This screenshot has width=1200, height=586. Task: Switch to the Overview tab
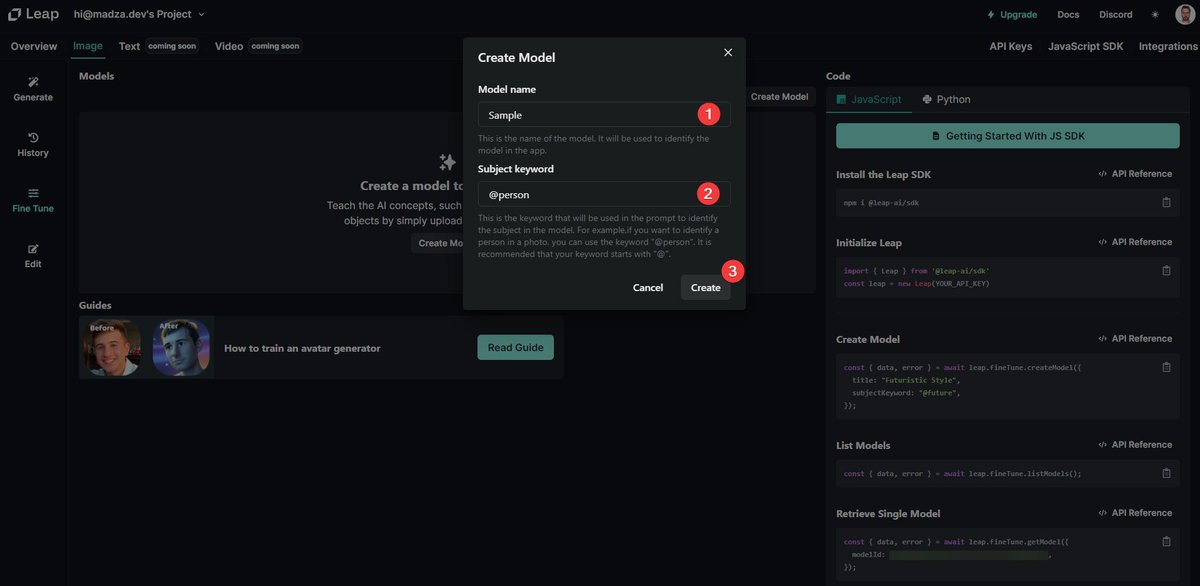[34, 46]
